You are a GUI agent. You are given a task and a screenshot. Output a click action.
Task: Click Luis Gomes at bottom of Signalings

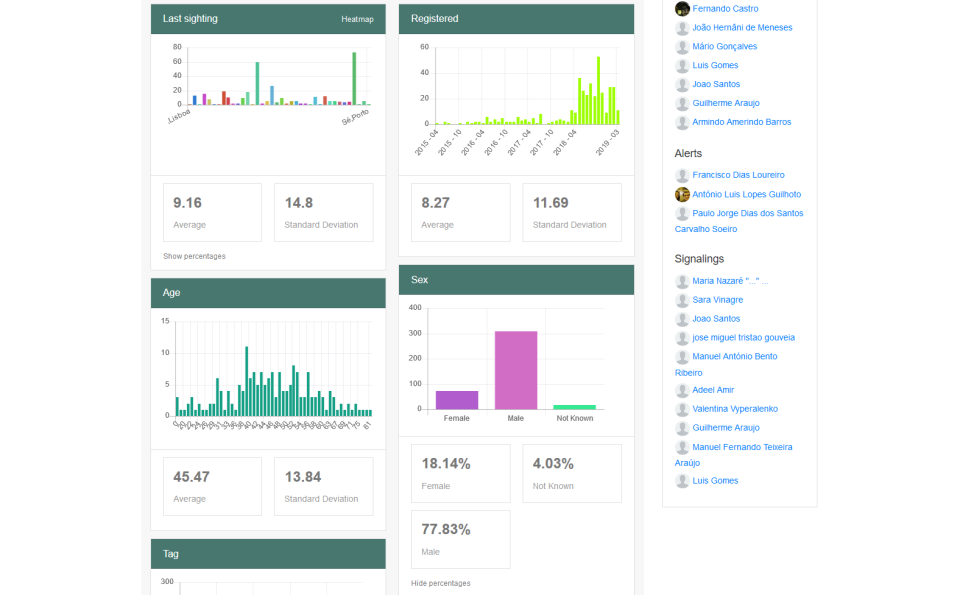pyautogui.click(x=715, y=480)
